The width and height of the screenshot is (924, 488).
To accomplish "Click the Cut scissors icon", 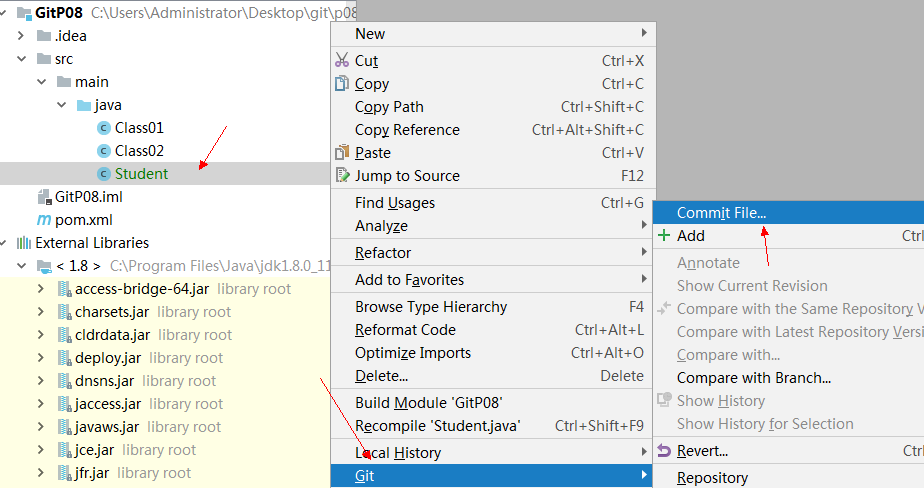I will [x=342, y=61].
